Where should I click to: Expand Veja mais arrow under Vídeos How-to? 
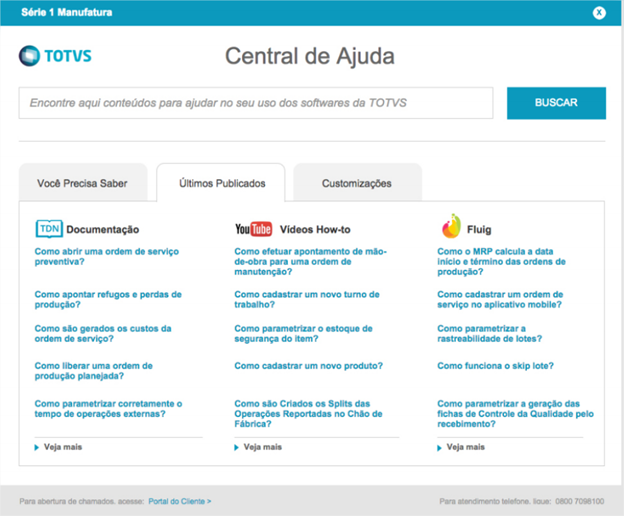point(236,448)
